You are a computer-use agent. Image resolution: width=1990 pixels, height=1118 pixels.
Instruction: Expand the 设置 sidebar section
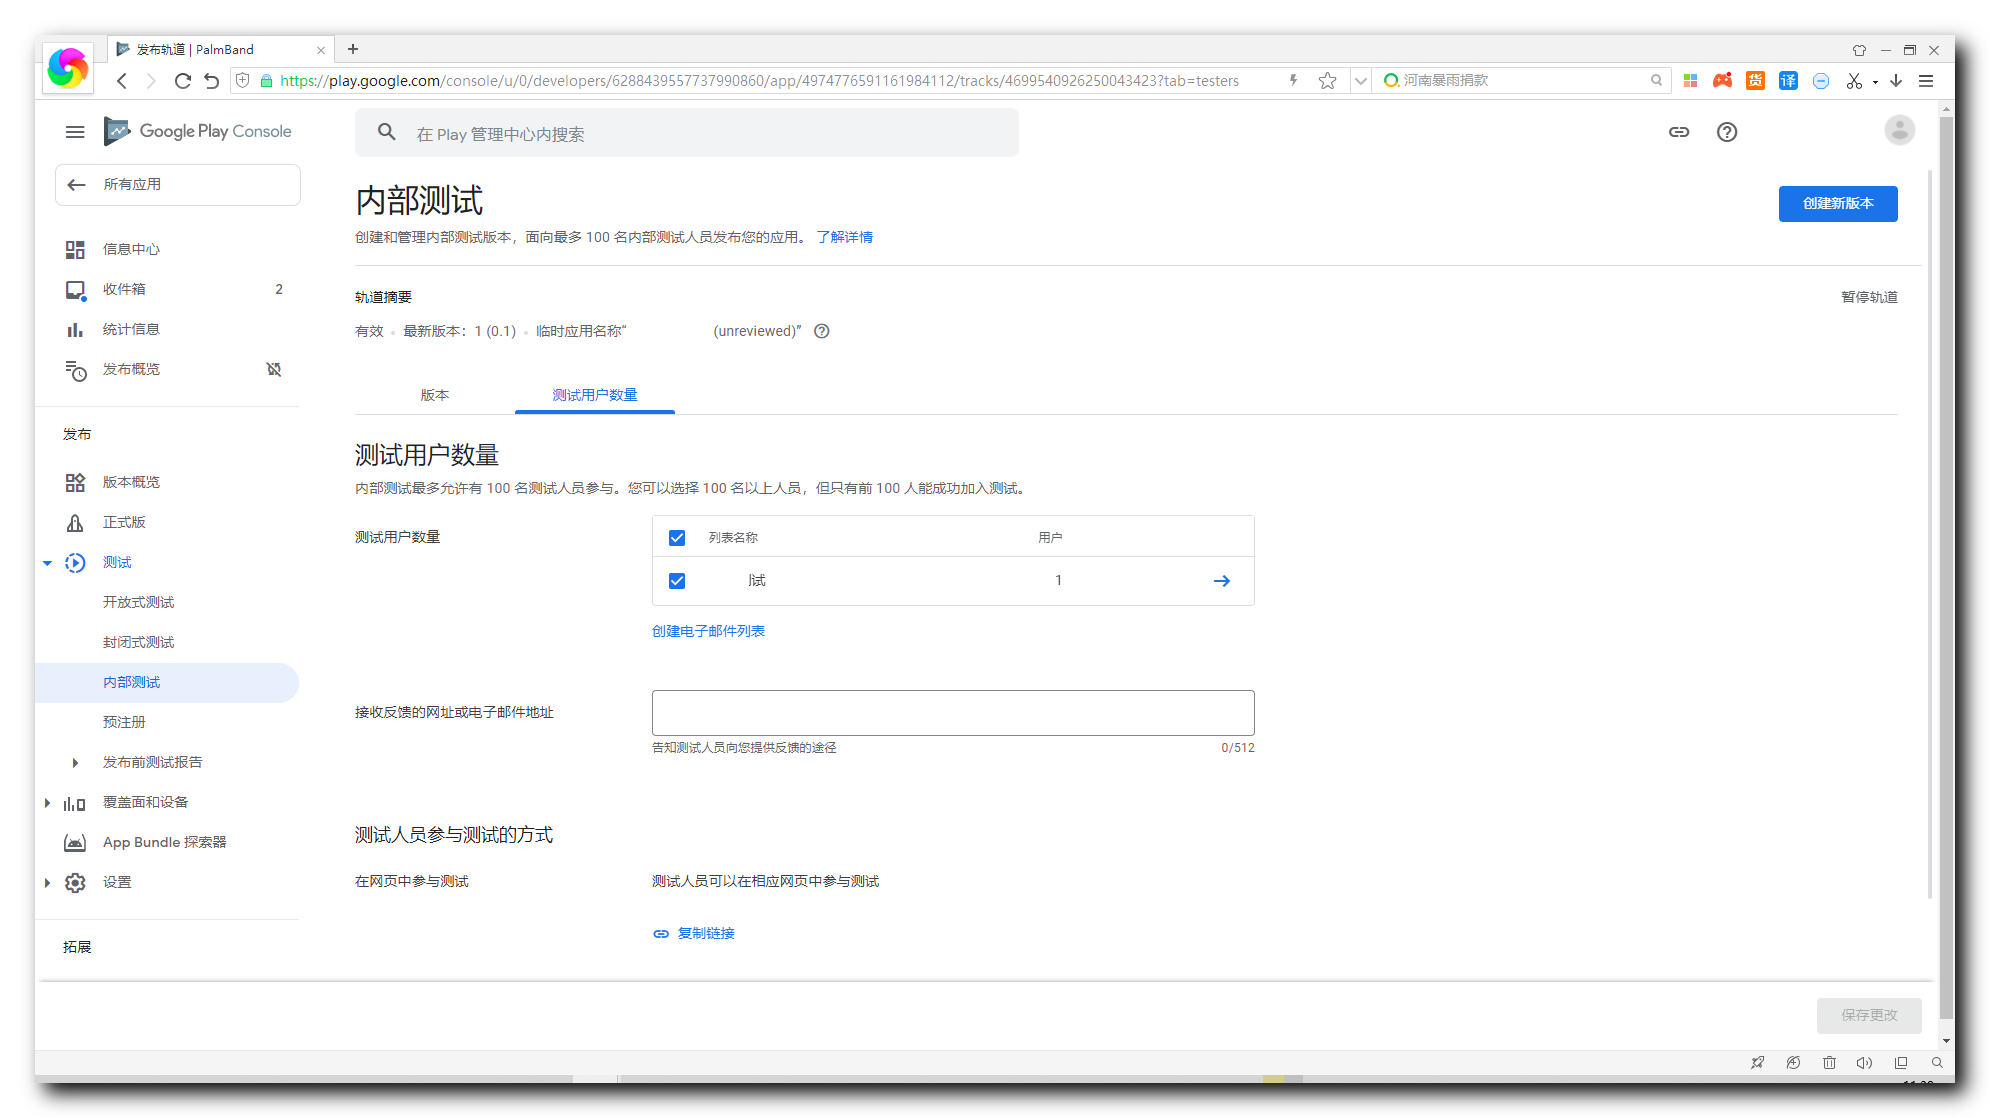point(47,883)
